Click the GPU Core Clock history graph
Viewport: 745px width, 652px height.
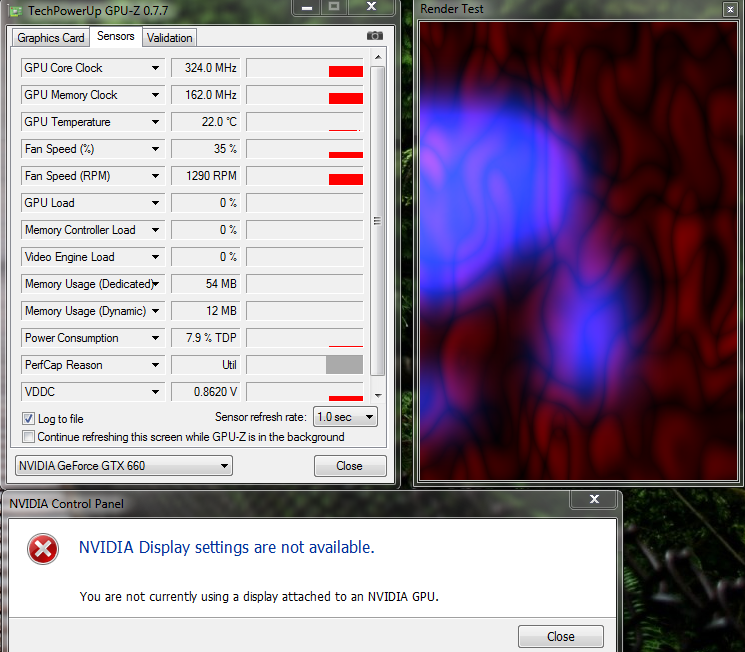point(305,68)
